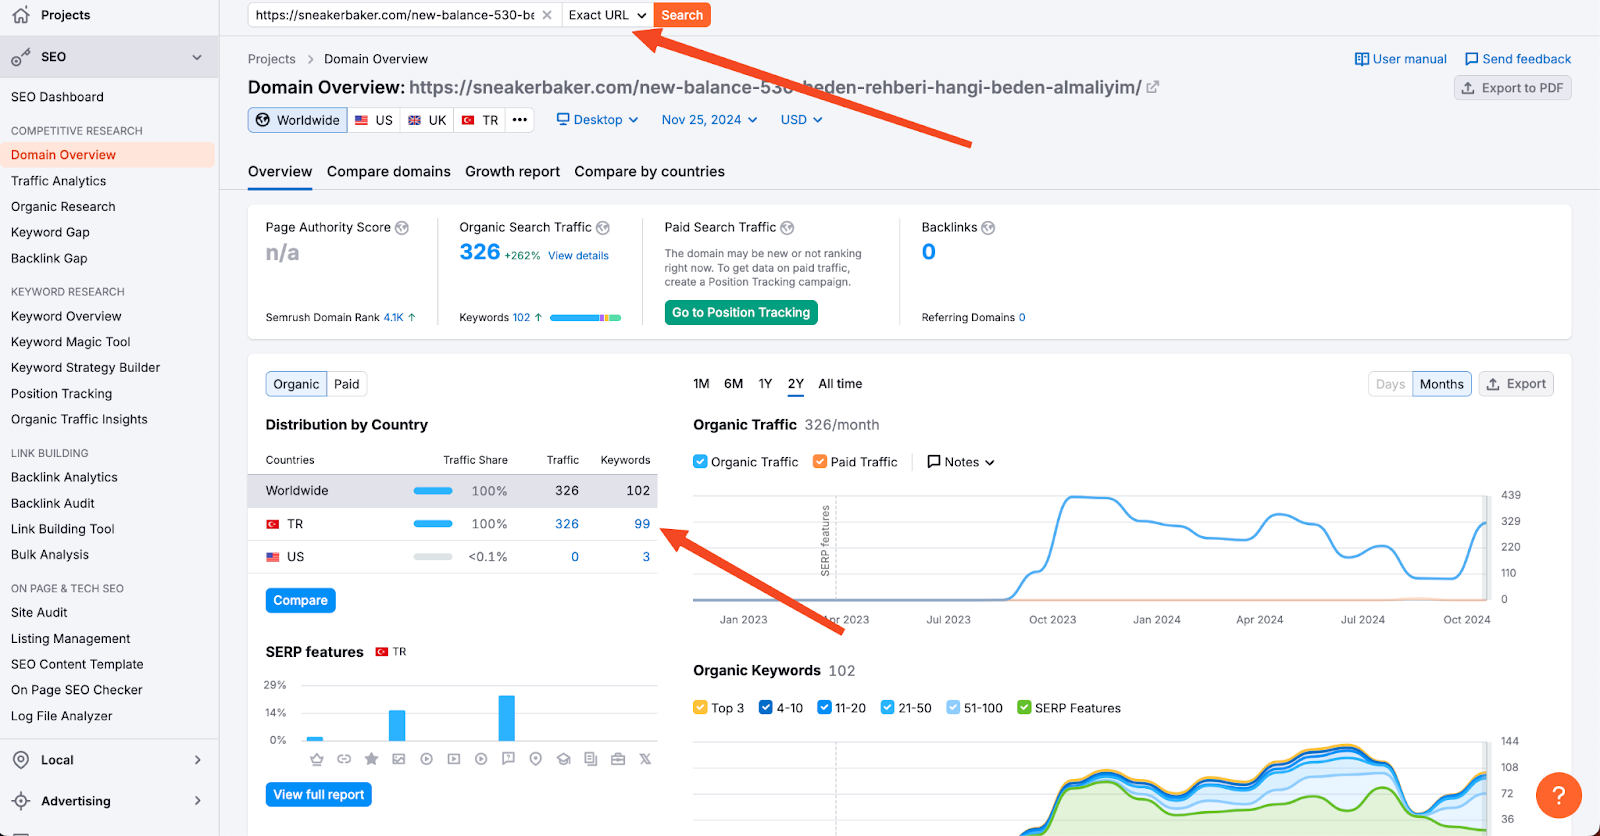Image resolution: width=1600 pixels, height=836 pixels.
Task: Open the orange help question button
Action: [1558, 796]
